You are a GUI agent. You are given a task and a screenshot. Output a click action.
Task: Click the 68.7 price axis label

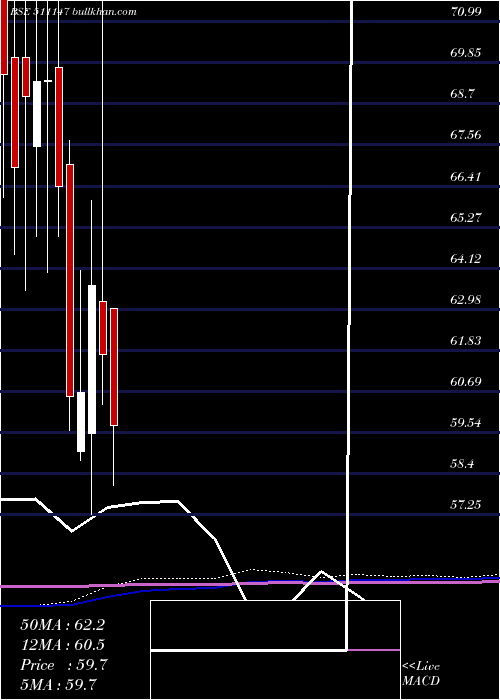point(463,94)
